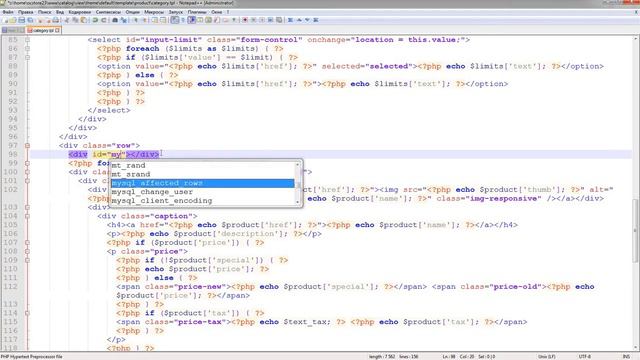
Task: Click editor scrollbar down arrow
Action: [x=636, y=348]
